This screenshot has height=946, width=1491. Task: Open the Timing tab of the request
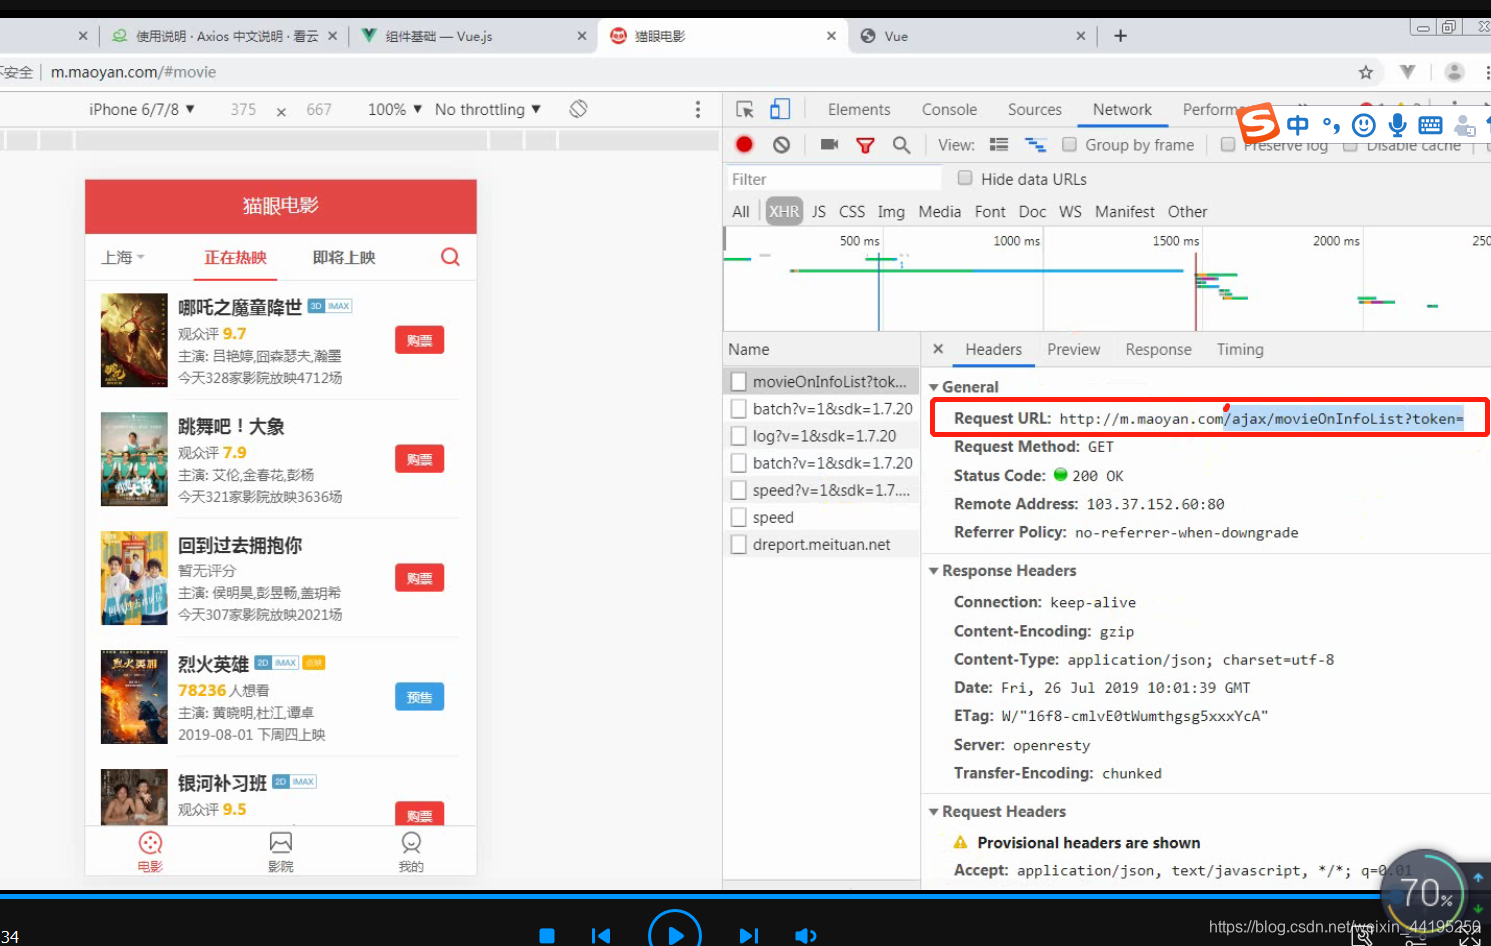pos(1240,349)
